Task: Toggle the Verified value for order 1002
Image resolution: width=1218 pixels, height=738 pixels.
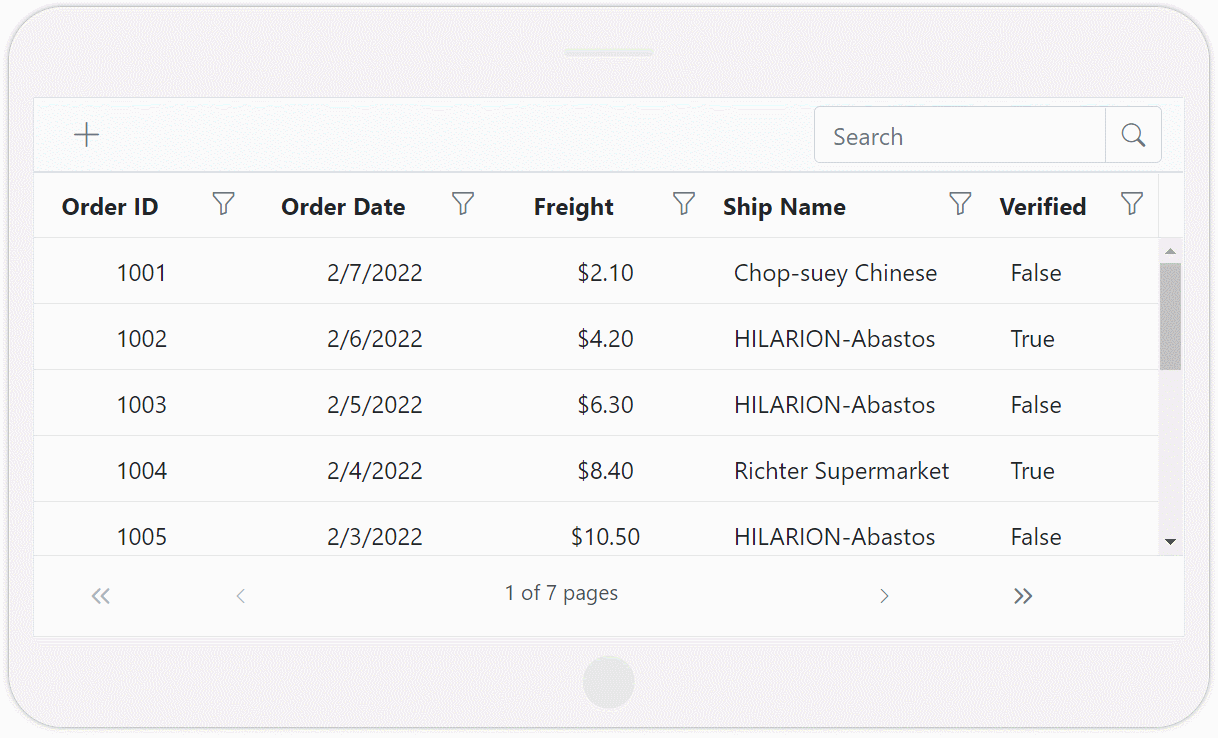Action: tap(1032, 339)
